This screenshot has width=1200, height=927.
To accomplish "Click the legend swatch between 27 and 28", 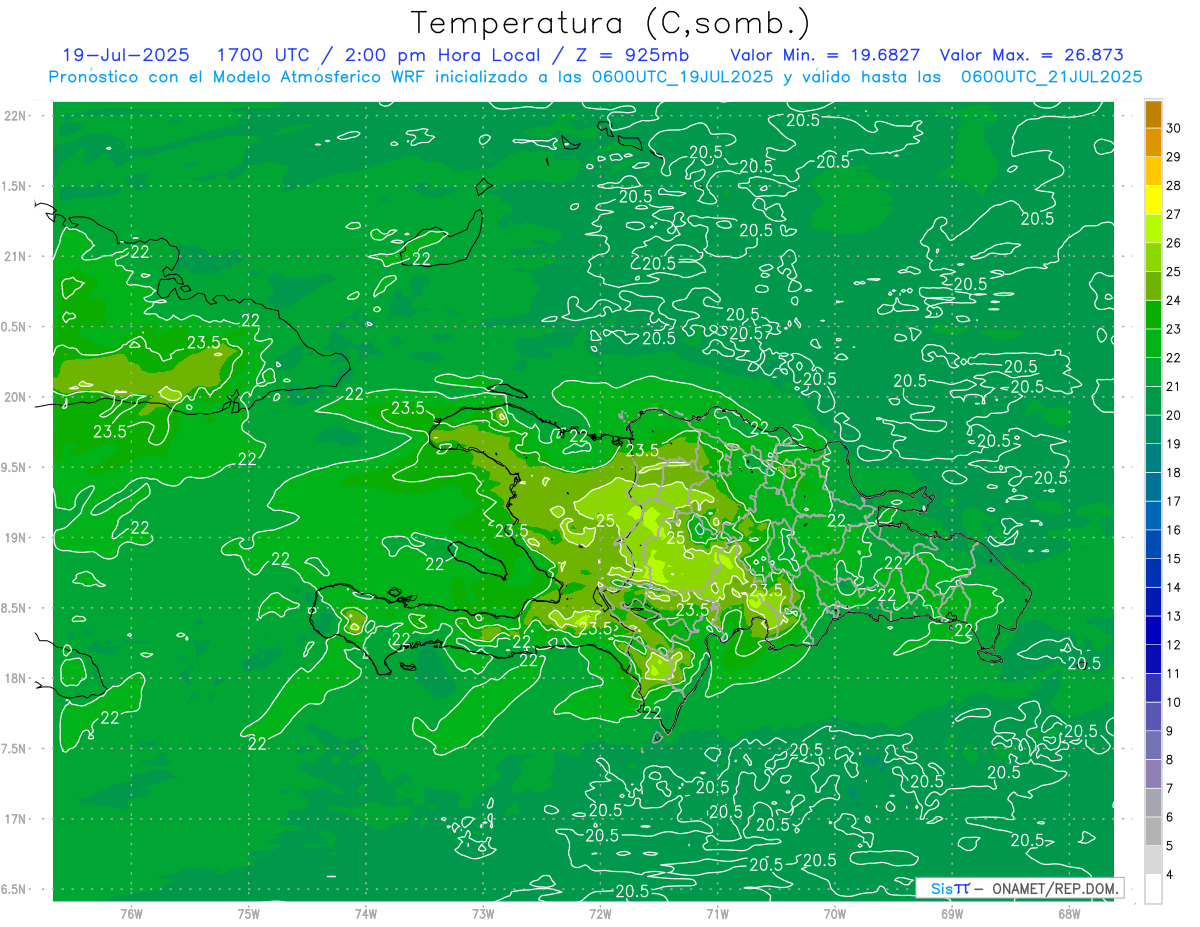I will click(x=1153, y=200).
